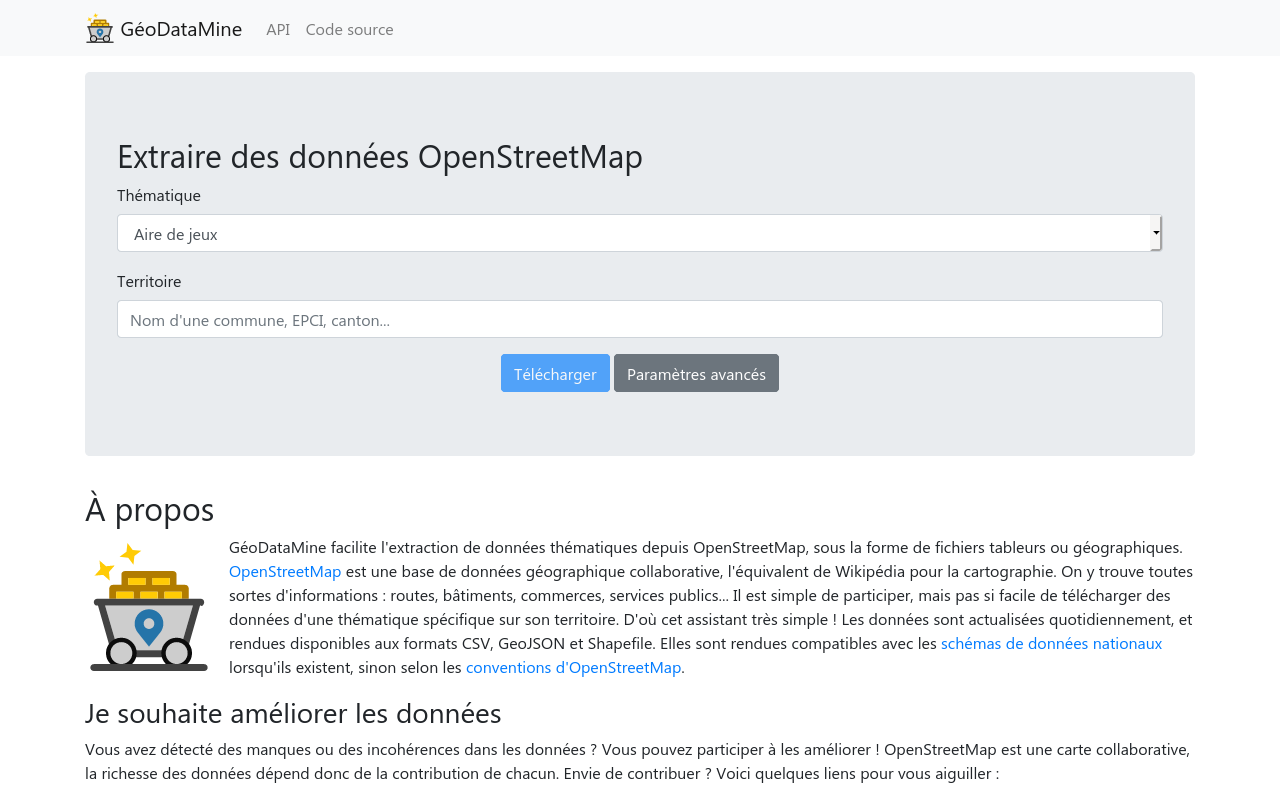Viewport: 1280px width, 800px height.
Task: Focus the Territoire input field
Action: (640, 320)
